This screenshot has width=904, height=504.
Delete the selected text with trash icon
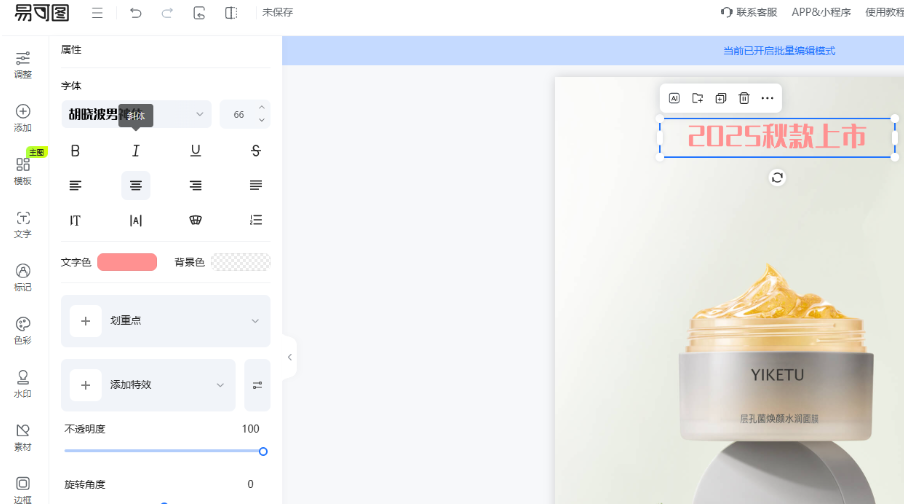point(744,98)
